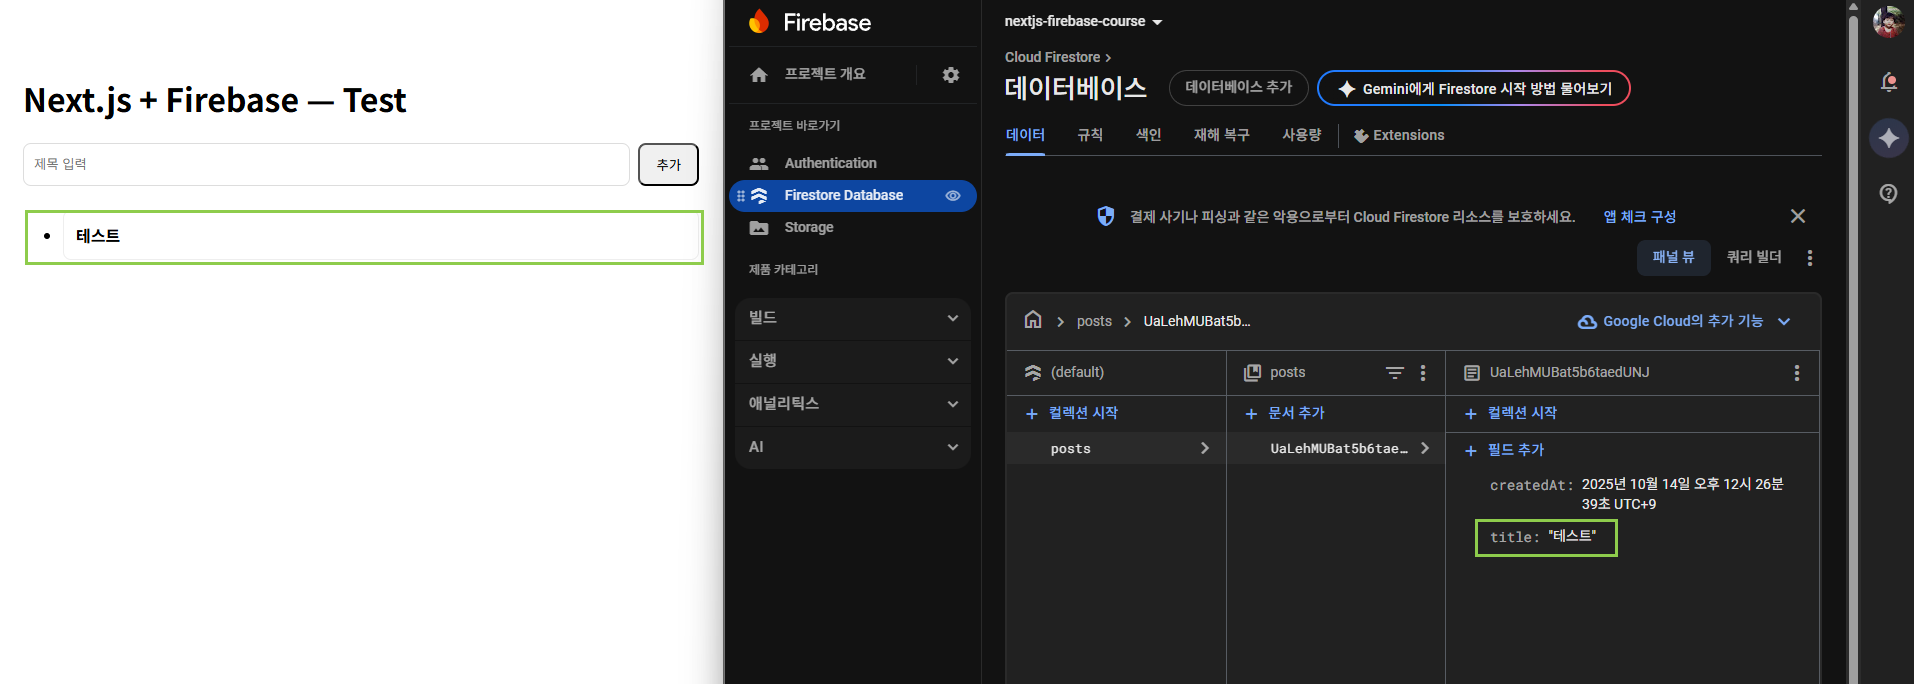Switch to the 사용량 tab
This screenshot has width=1914, height=684.
tap(1301, 135)
